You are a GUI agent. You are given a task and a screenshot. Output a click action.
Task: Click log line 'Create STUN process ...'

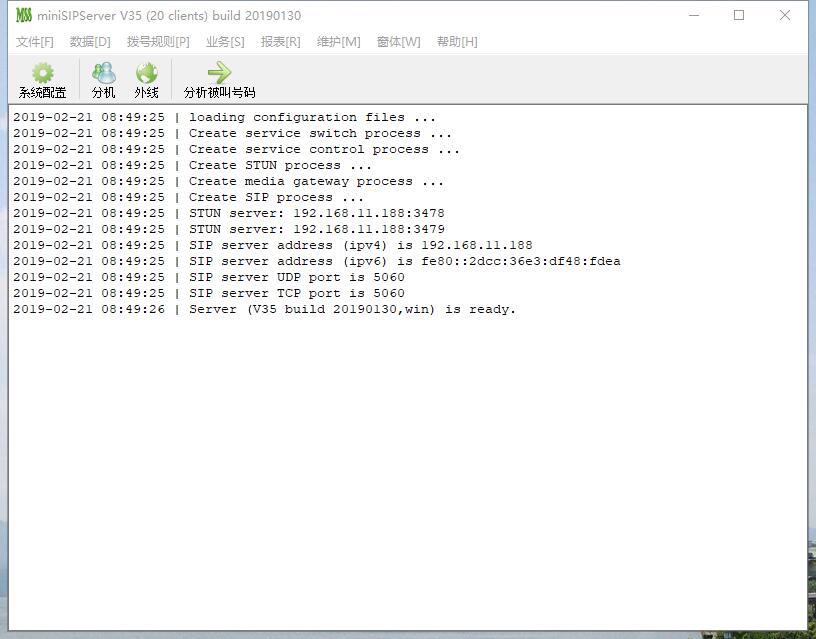[x=193, y=165]
